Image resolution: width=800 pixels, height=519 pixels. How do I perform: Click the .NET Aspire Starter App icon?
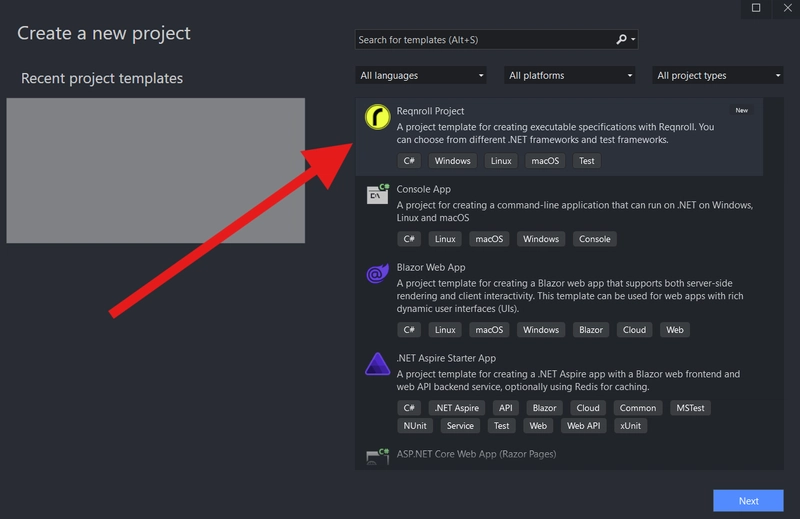pyautogui.click(x=377, y=363)
